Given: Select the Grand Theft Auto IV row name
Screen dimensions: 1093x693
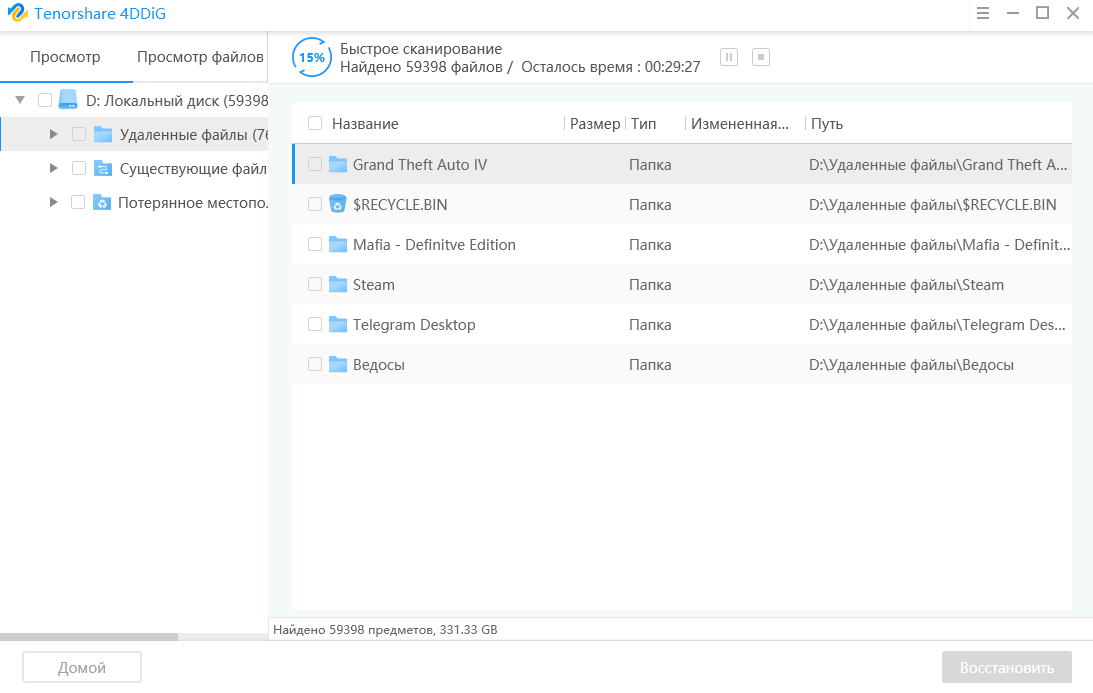Looking at the screenshot, I should click(x=420, y=165).
